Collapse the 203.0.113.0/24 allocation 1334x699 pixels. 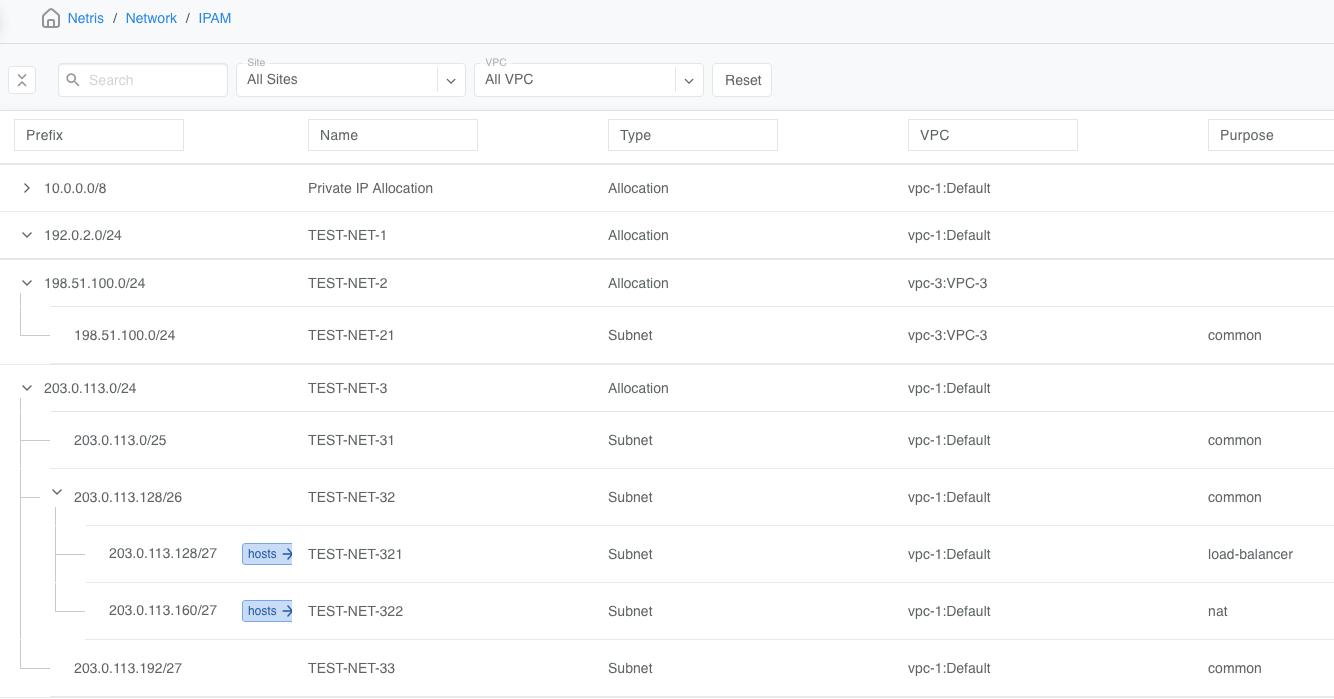click(26, 387)
